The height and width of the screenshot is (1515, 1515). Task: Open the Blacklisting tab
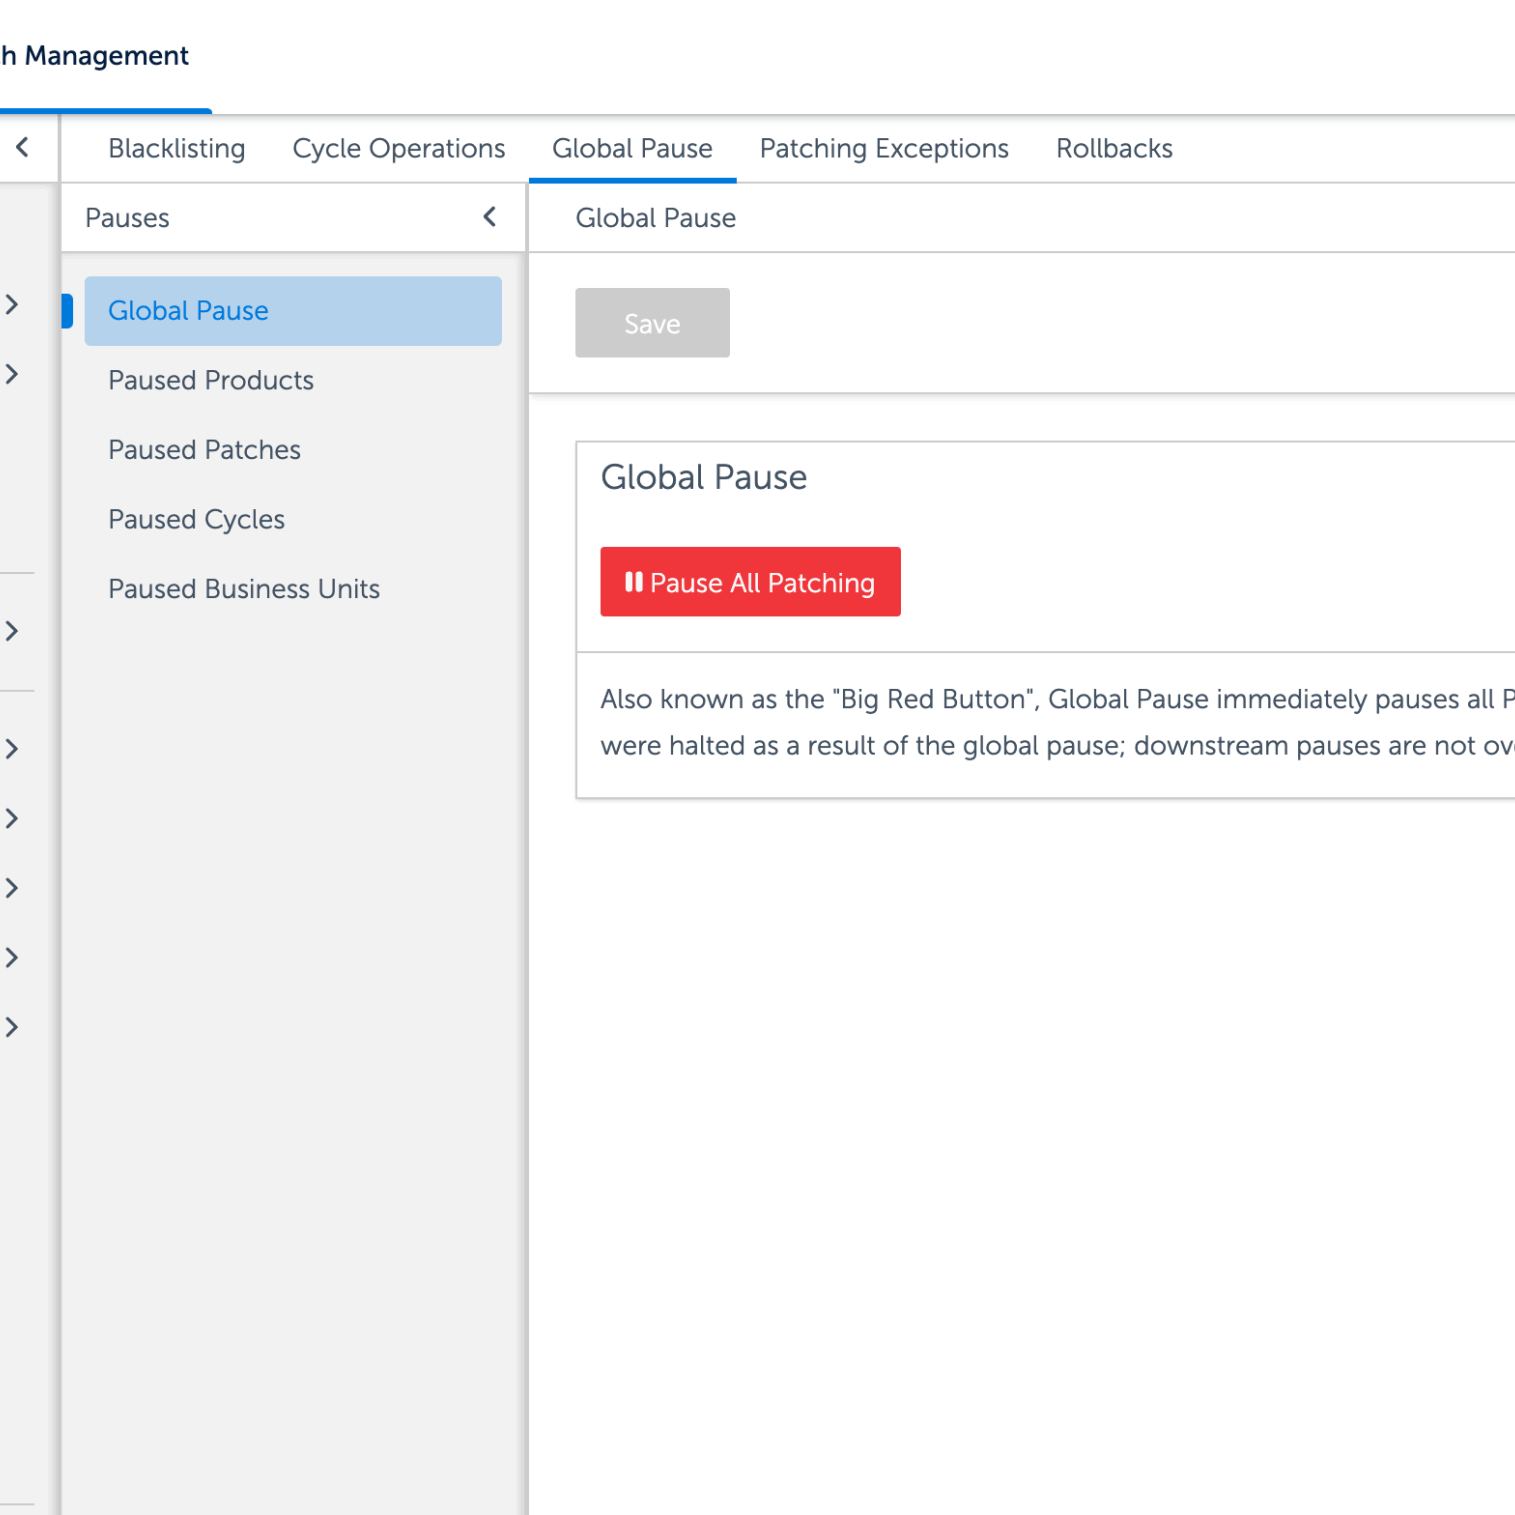tap(176, 149)
